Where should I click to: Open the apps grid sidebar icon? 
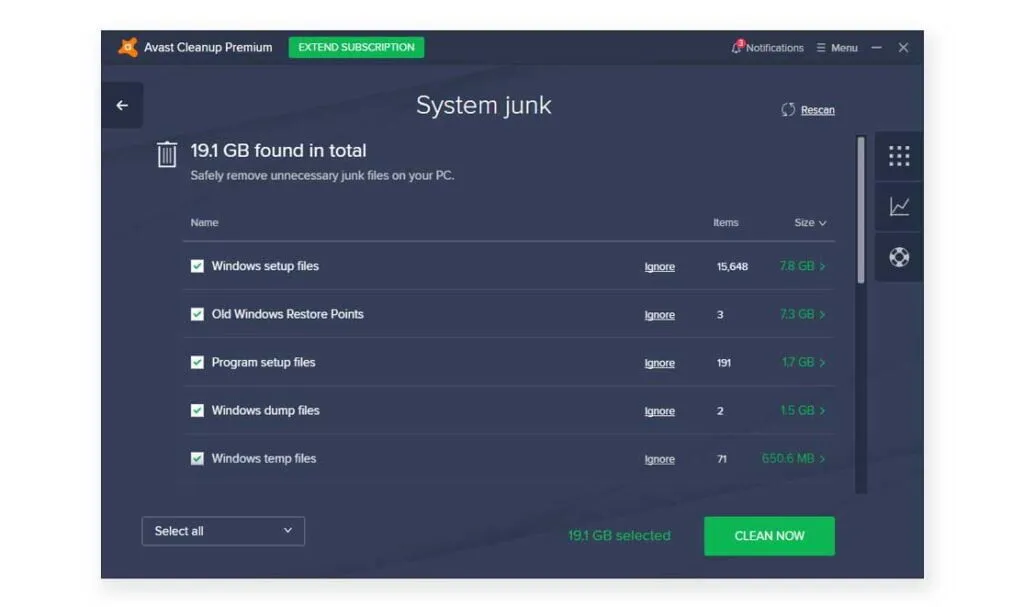pyautogui.click(x=899, y=156)
